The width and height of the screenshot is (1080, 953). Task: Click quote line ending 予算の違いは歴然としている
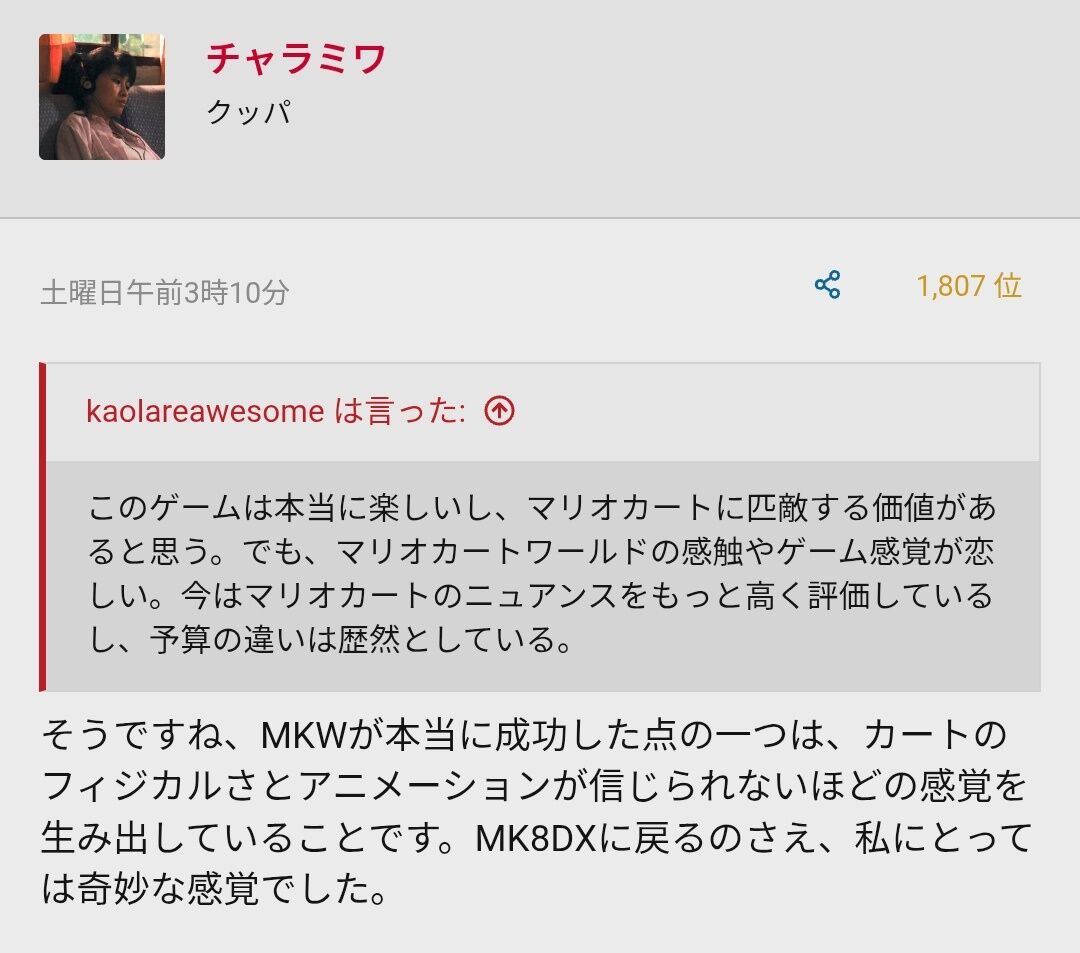click(331, 640)
